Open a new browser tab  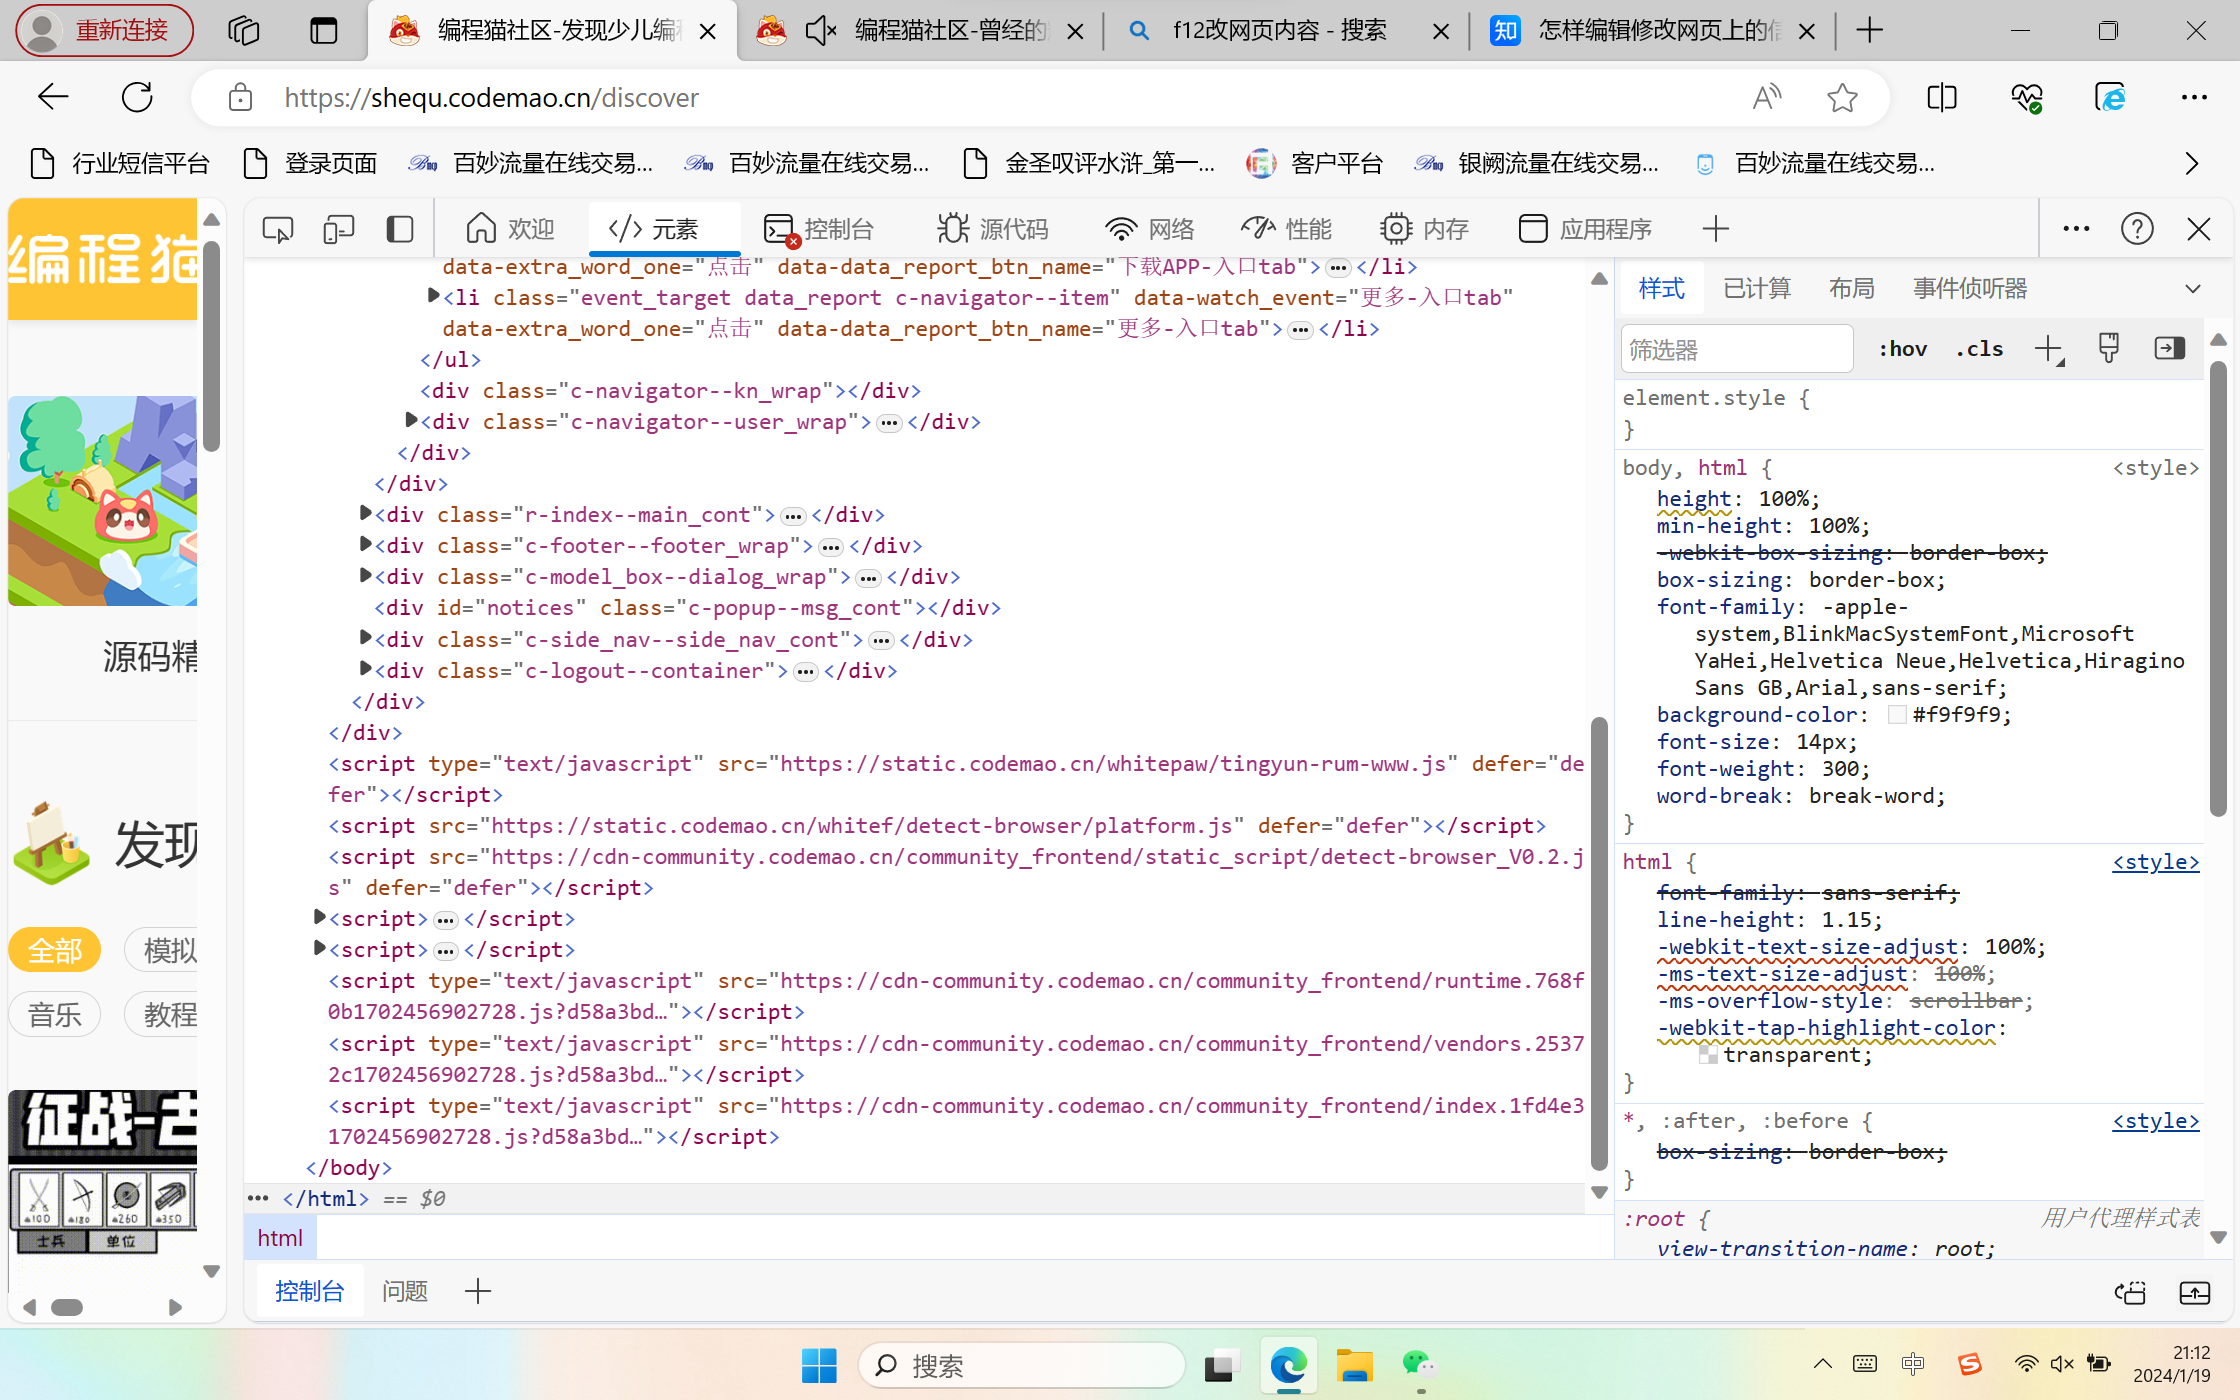click(x=1869, y=31)
